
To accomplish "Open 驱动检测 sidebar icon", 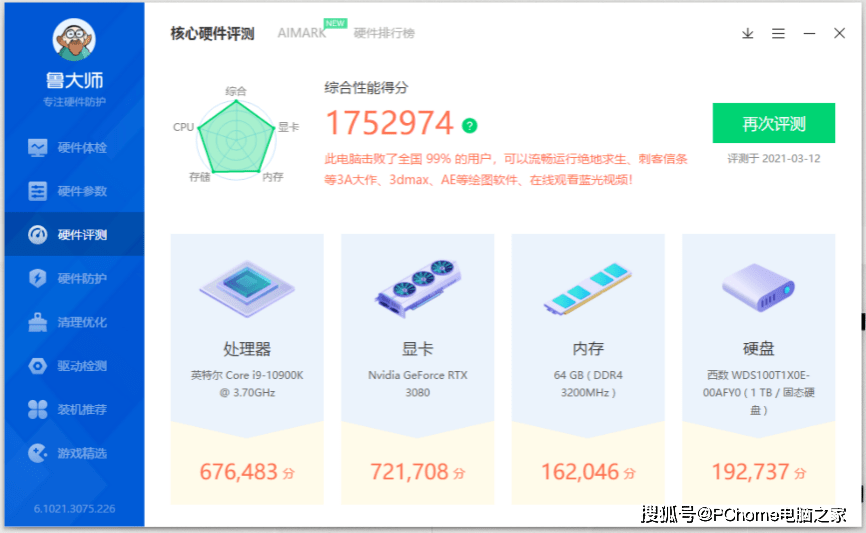I will [x=38, y=366].
